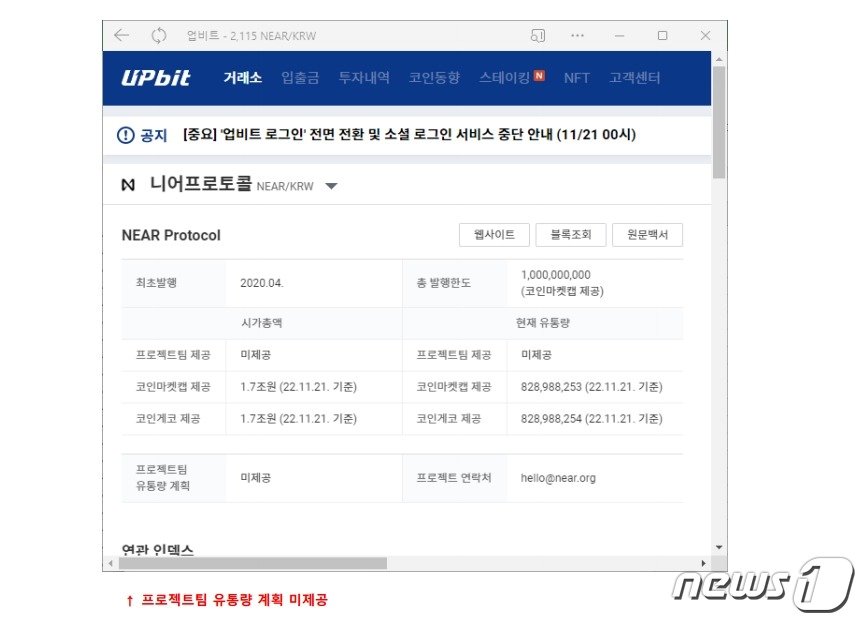The height and width of the screenshot is (624, 864).
Task: Close the browser window
Action: [705, 35]
